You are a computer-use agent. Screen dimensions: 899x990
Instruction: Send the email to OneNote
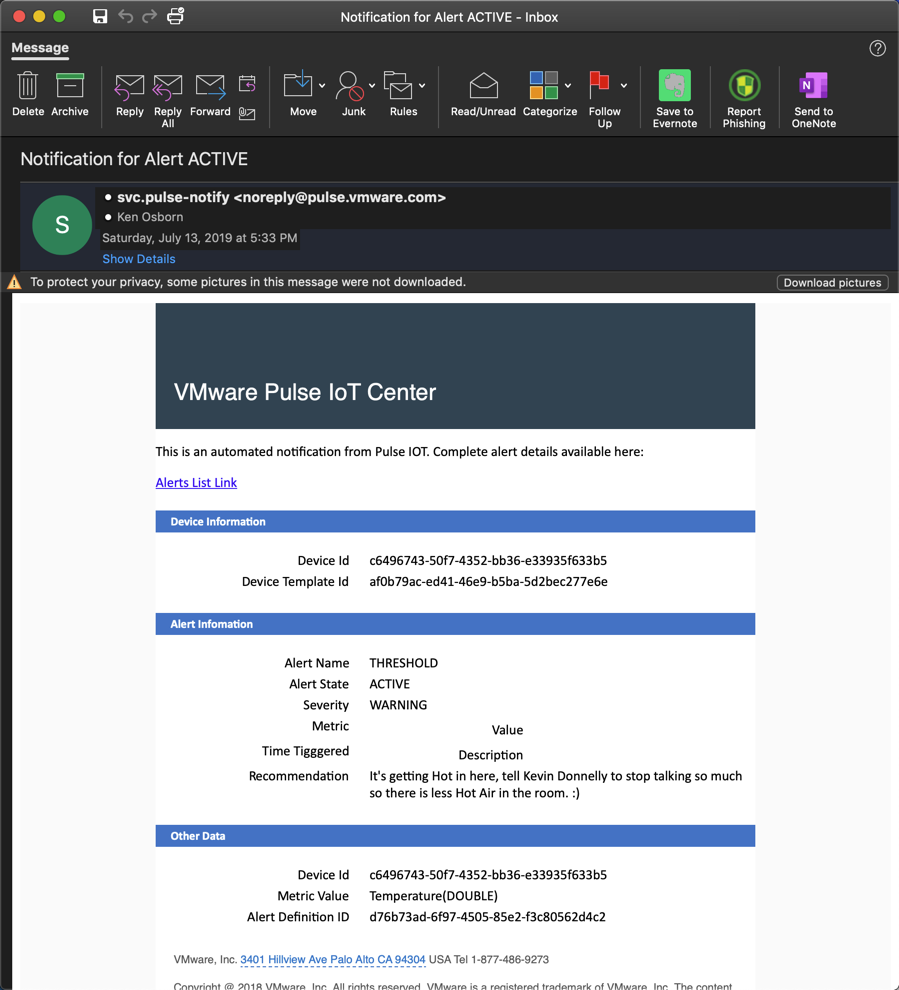tap(813, 98)
